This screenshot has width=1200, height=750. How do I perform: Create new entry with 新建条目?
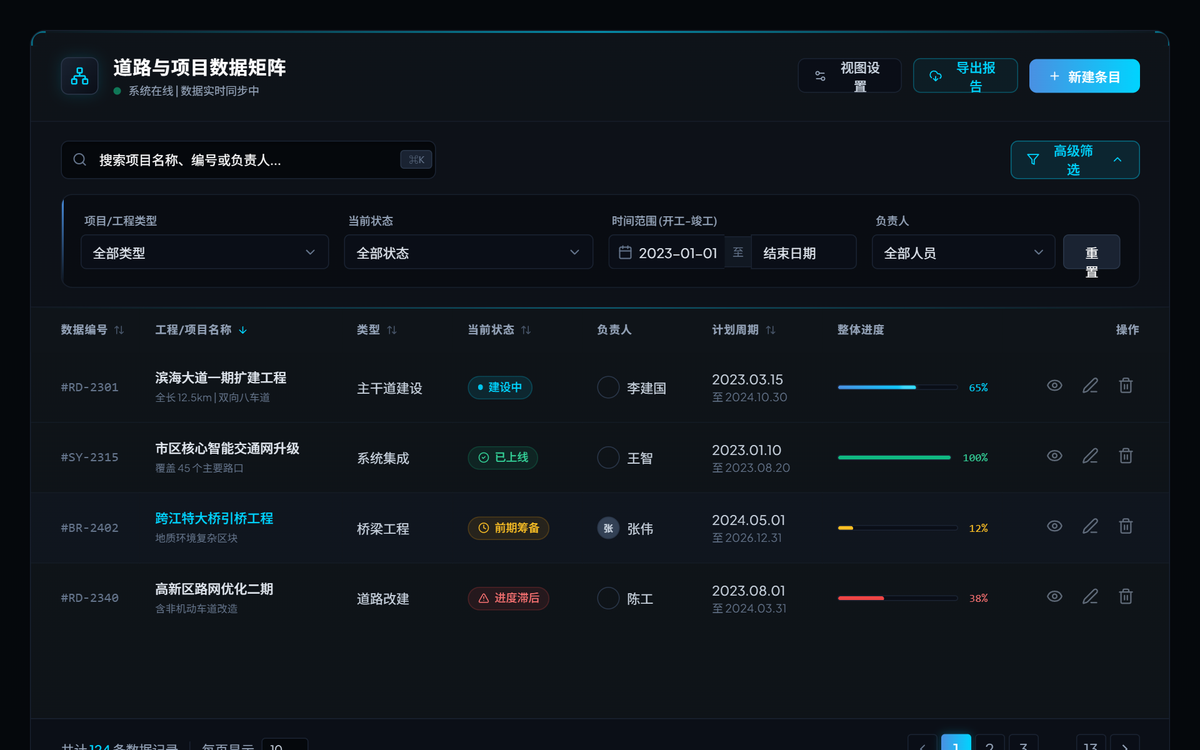1084,76
